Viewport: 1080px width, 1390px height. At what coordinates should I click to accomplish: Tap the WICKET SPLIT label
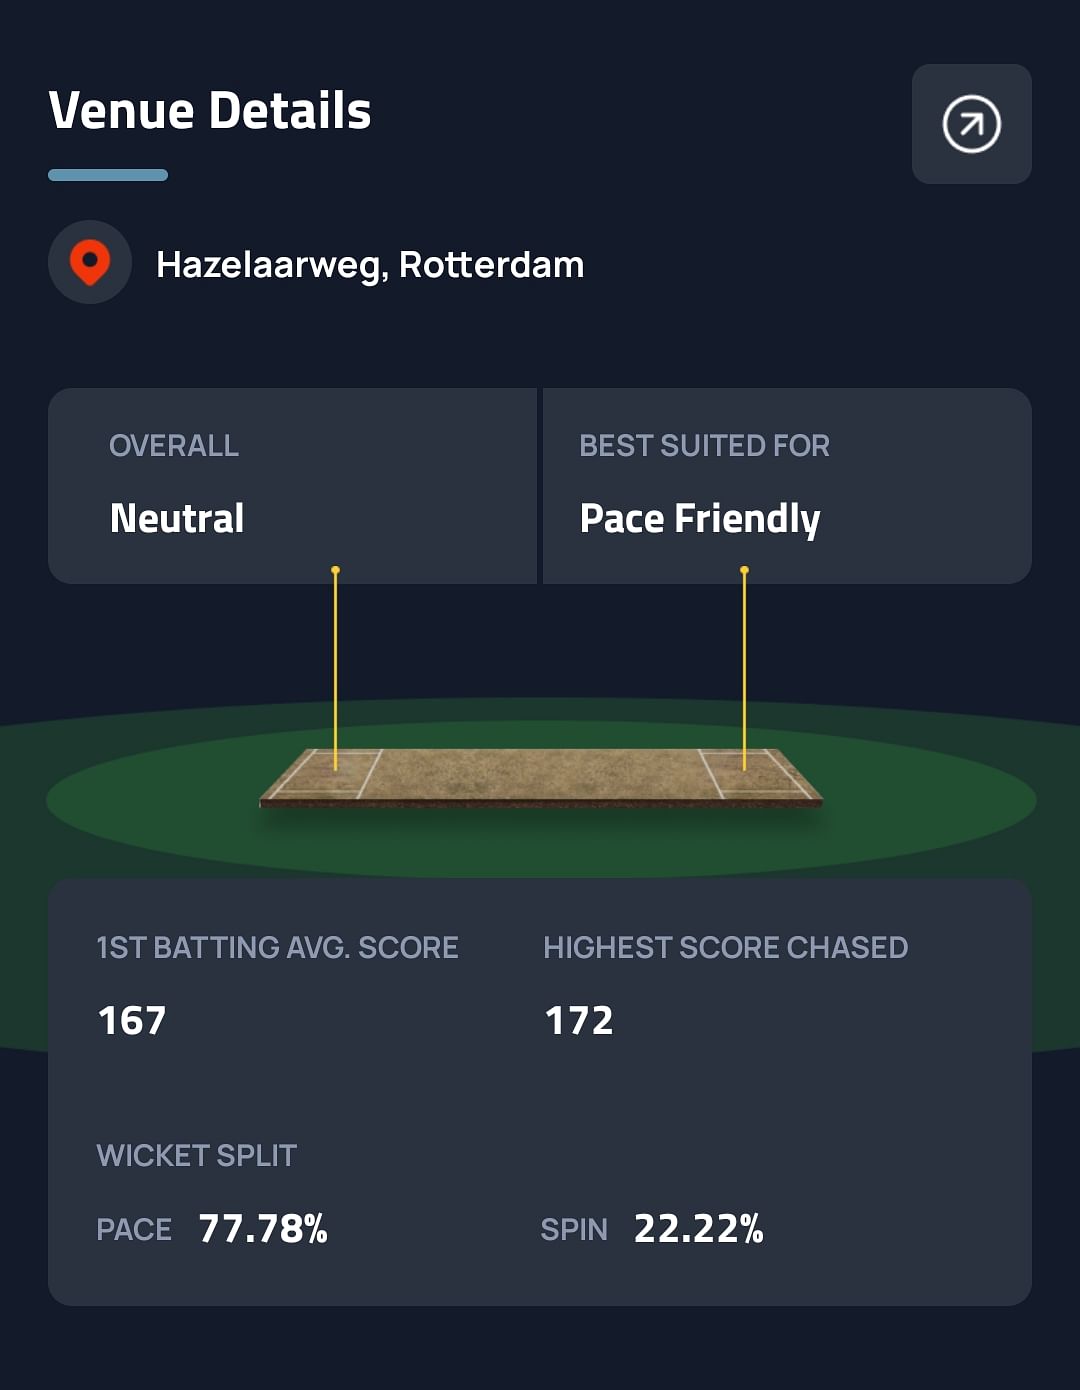[196, 1155]
